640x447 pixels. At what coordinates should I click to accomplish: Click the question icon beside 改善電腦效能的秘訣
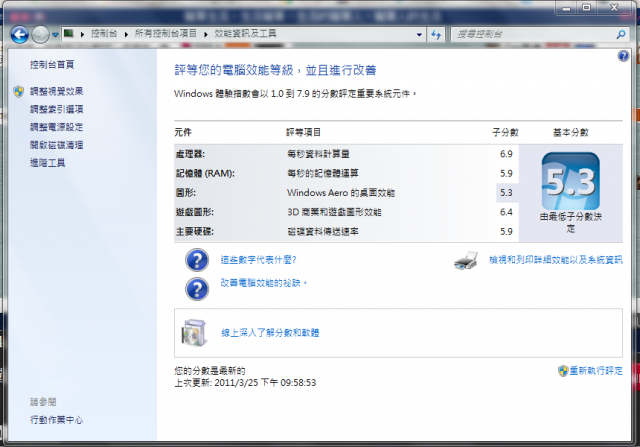(197, 289)
